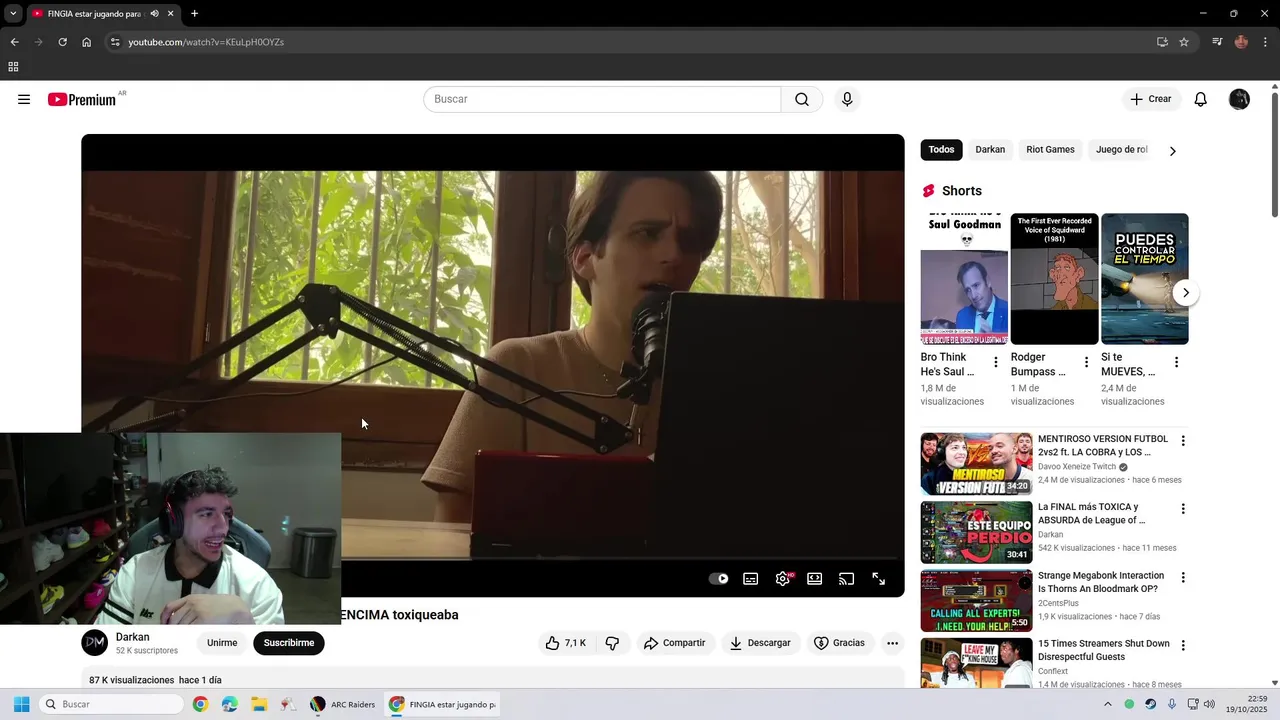Open options for Rodger Bumpass short
The width and height of the screenshot is (1280, 720).
1086,362
